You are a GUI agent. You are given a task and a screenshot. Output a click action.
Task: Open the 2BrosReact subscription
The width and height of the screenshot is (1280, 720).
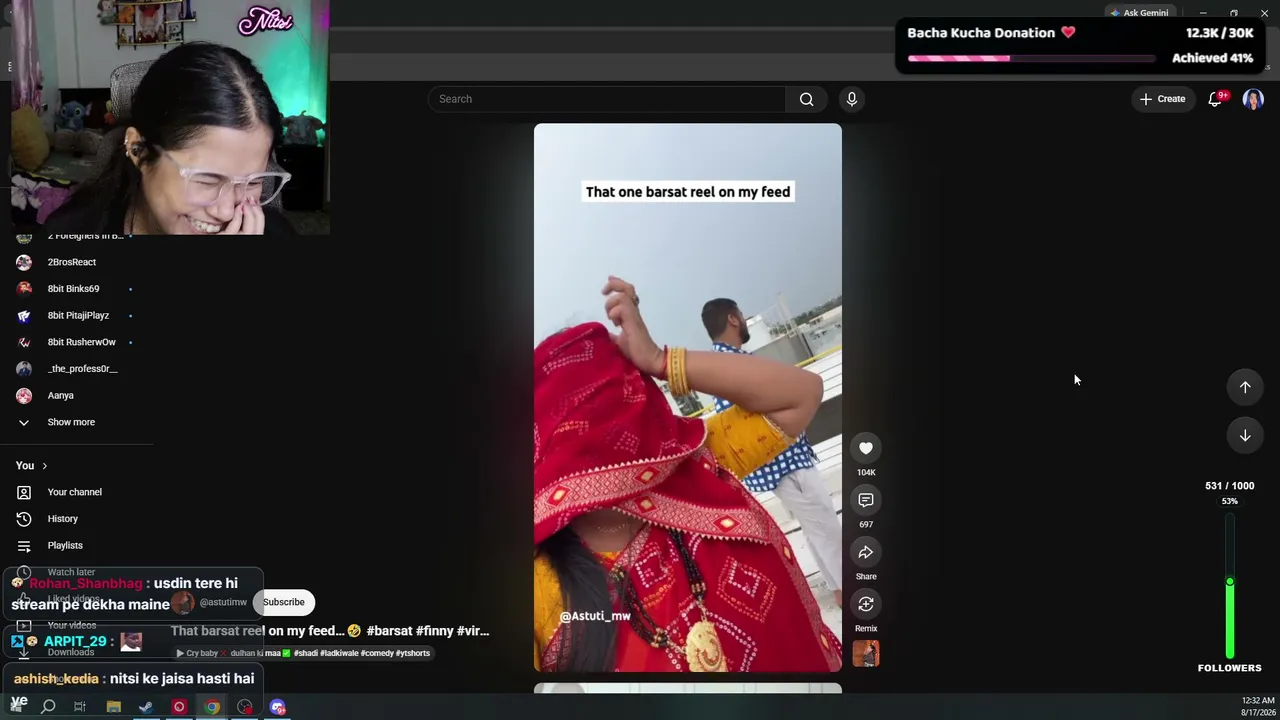[x=72, y=262]
